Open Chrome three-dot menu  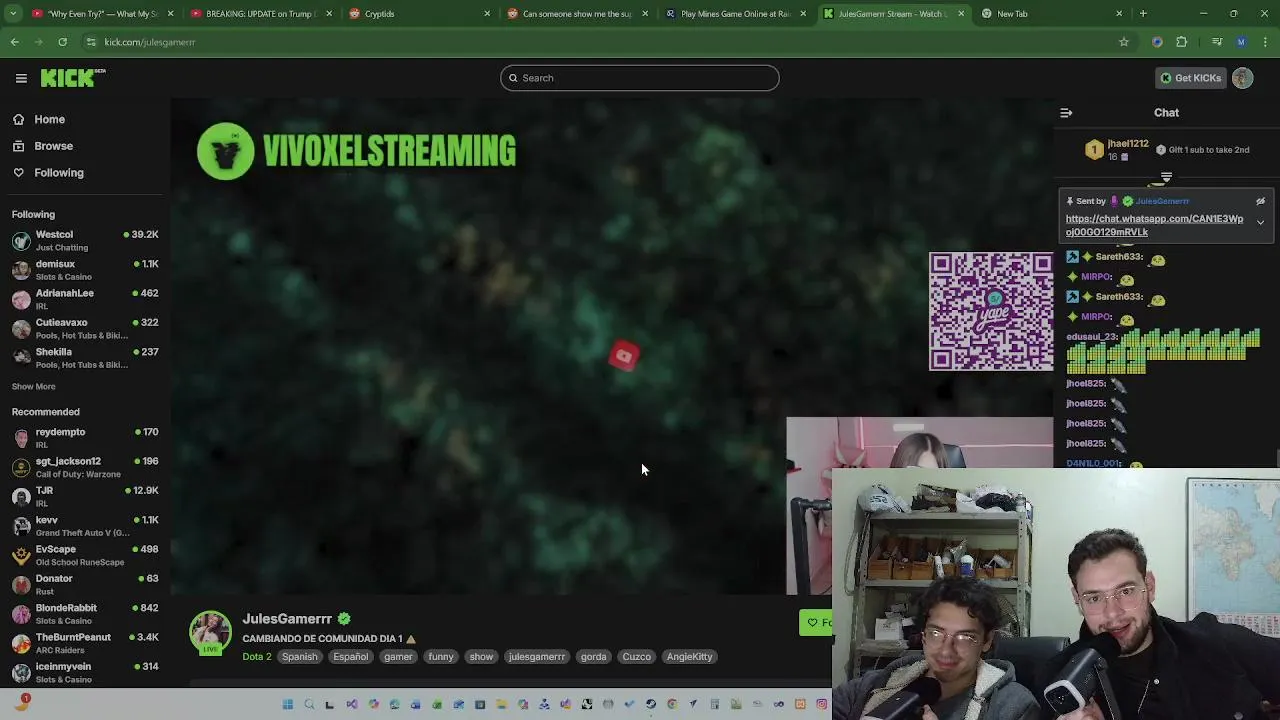pos(1266,42)
